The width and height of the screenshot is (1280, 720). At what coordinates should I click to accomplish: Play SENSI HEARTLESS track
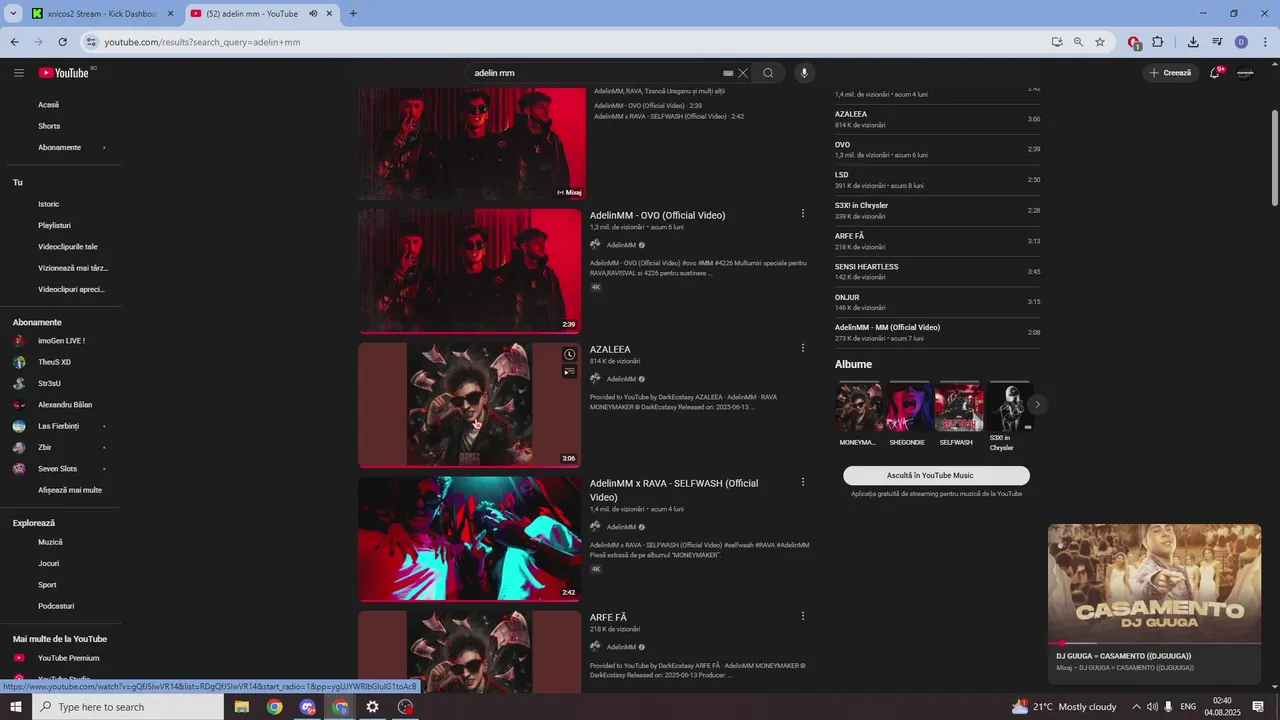937,272
